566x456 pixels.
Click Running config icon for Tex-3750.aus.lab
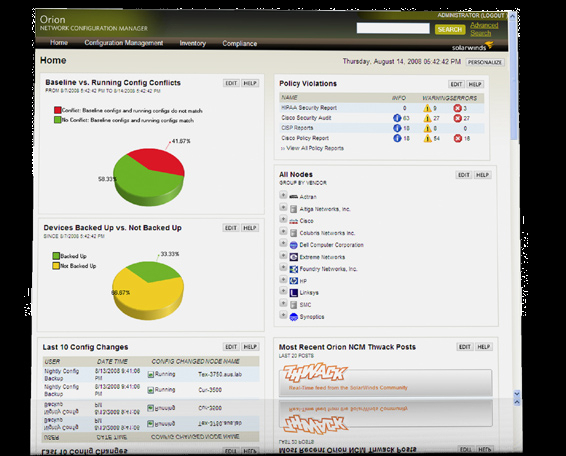(151, 374)
